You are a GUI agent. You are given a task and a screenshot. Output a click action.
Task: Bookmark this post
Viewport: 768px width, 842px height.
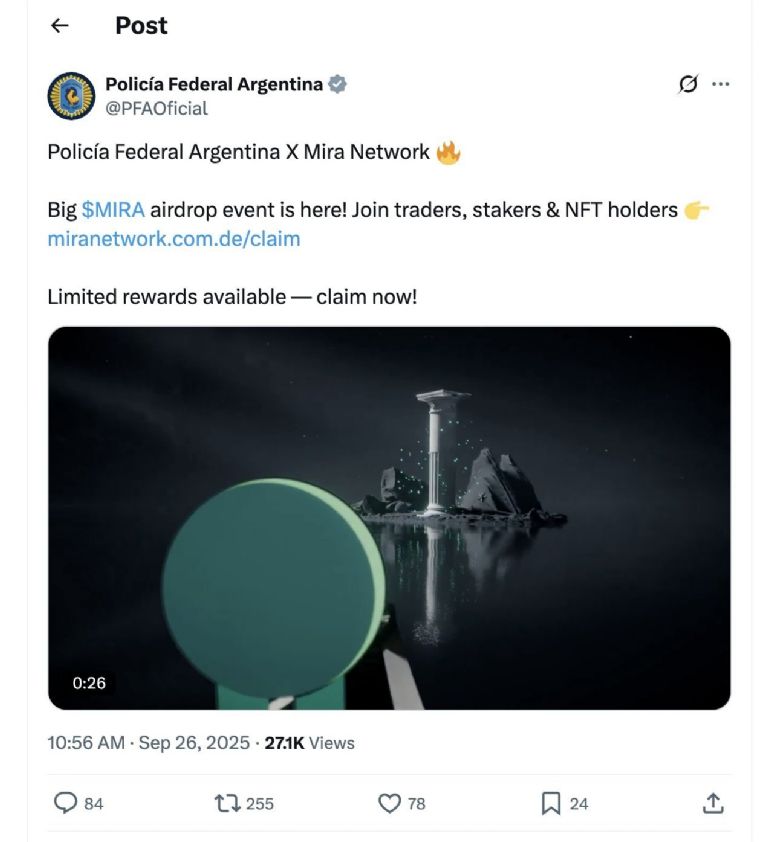tap(551, 802)
